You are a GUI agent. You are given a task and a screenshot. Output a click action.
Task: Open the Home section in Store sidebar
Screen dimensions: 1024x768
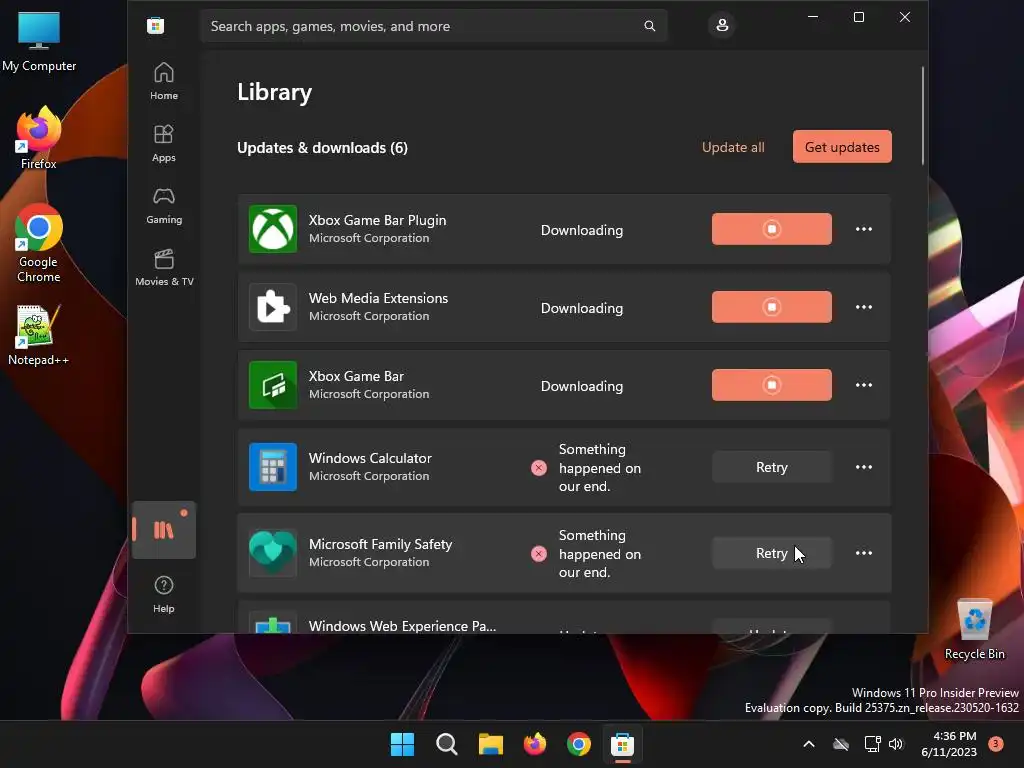(x=164, y=81)
